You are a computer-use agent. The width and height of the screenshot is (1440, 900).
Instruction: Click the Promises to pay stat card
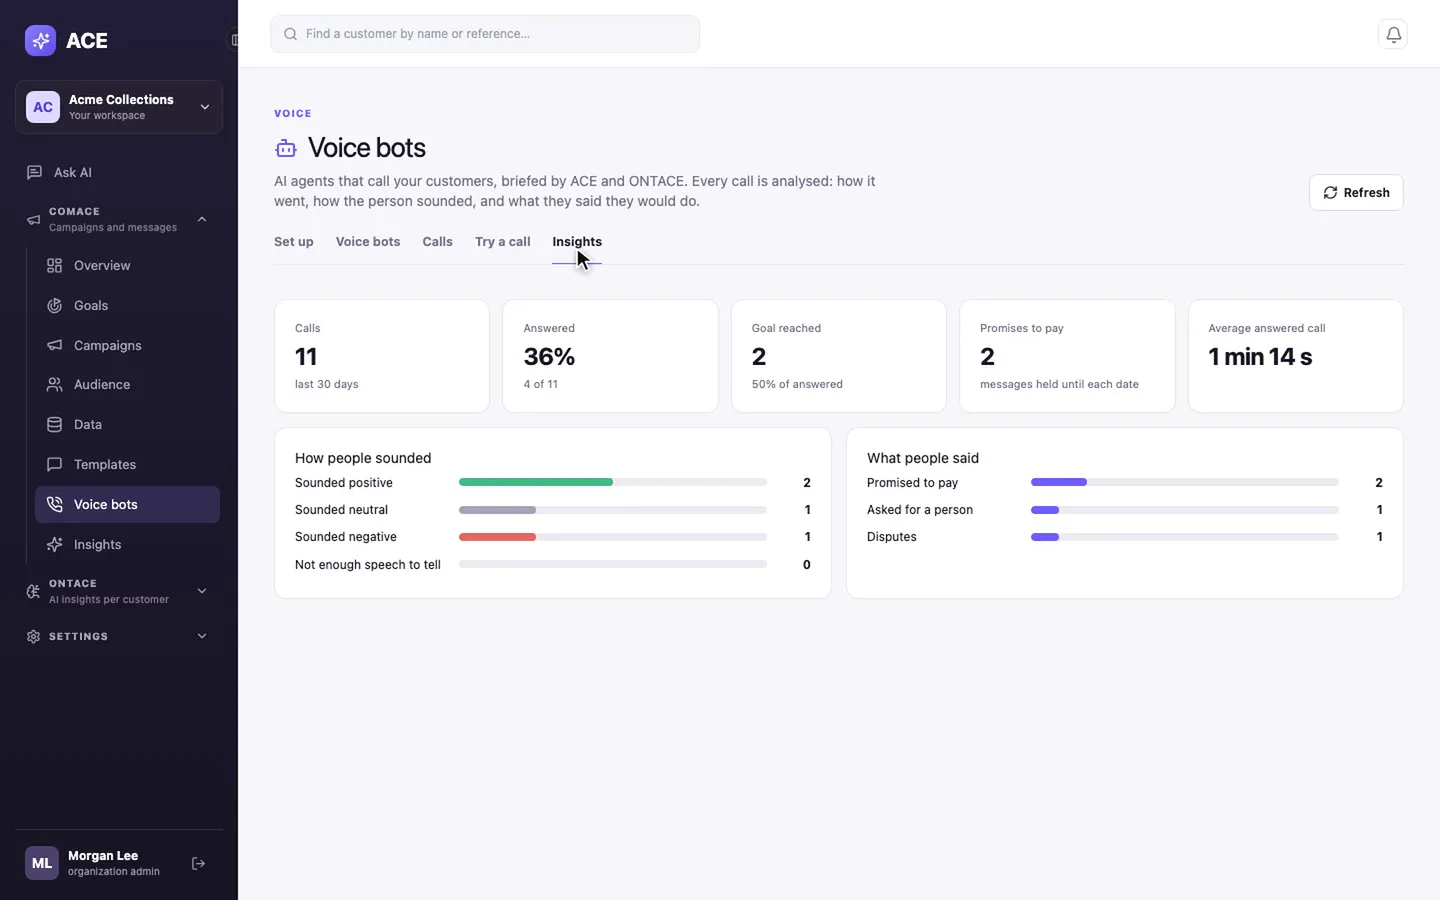[1067, 356]
